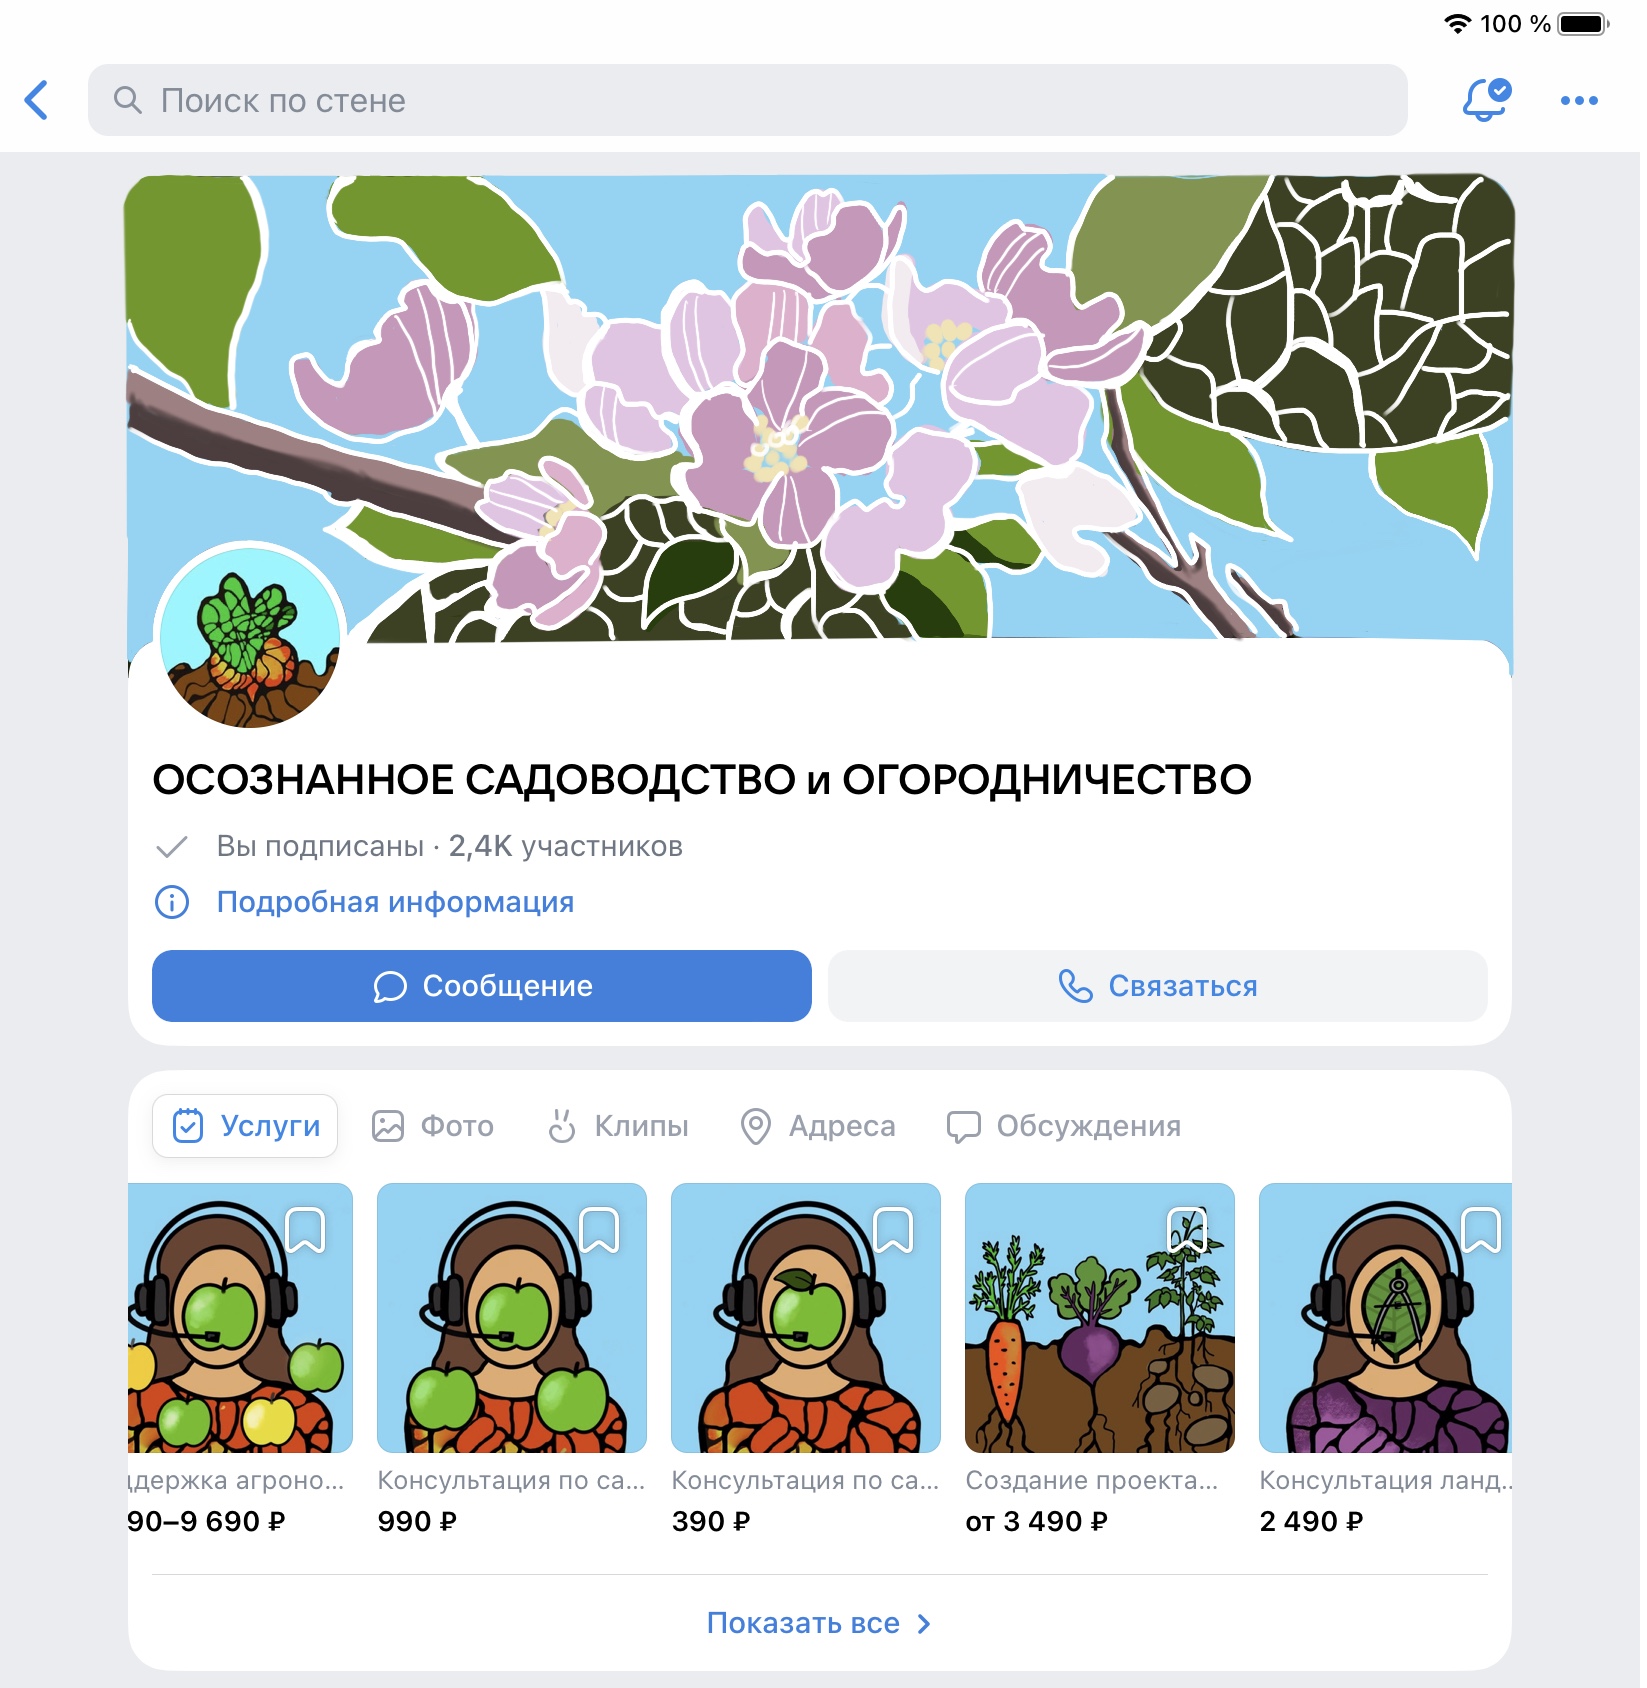
Task: Toggle subscription via Вы подписаны checkmark
Action: coord(172,847)
